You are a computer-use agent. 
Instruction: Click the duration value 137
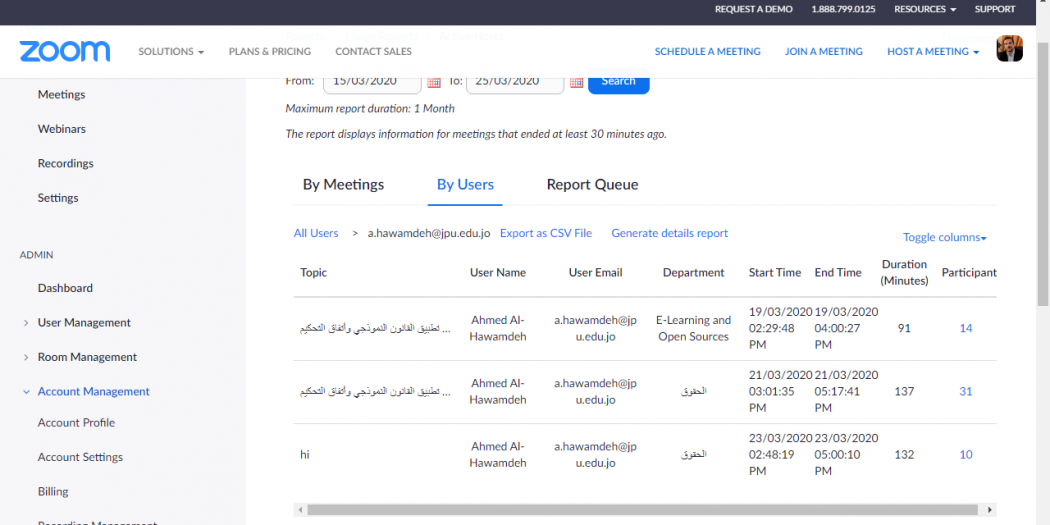pos(904,391)
